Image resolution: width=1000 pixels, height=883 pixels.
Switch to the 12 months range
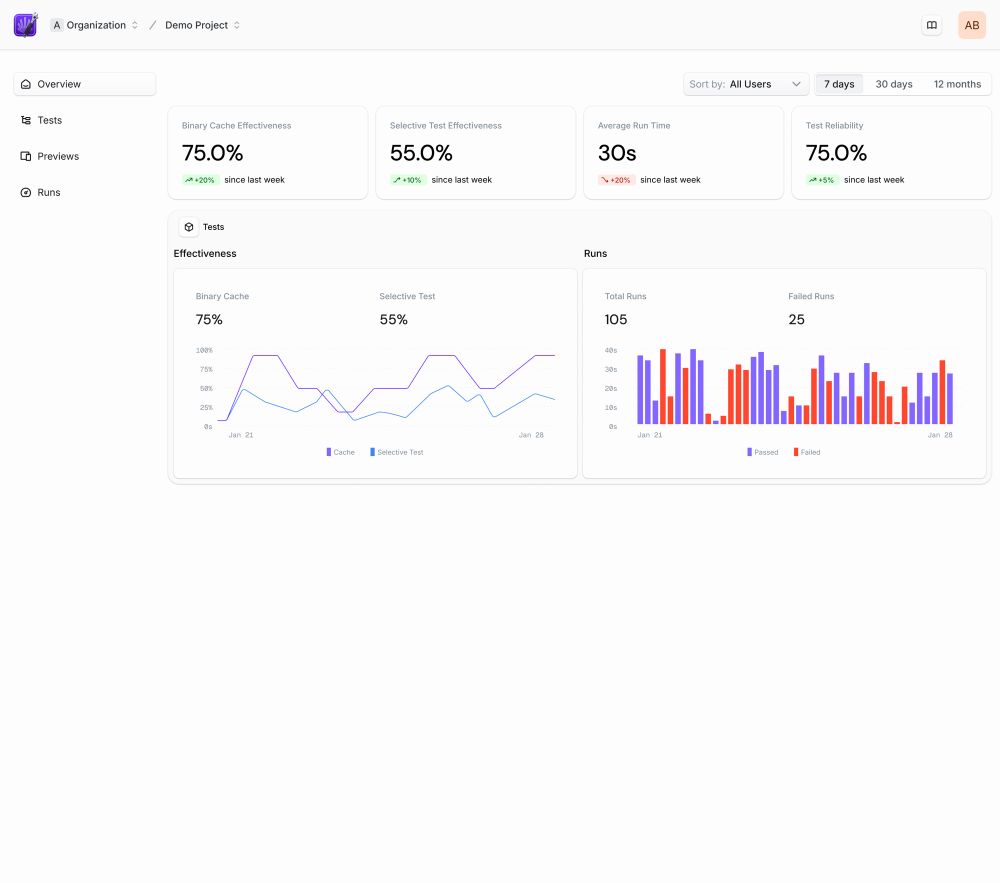(x=957, y=84)
